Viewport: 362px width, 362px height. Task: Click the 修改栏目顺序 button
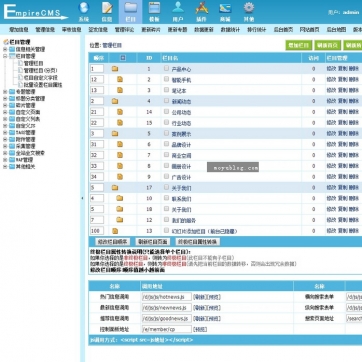pyautogui.click(x=112, y=242)
